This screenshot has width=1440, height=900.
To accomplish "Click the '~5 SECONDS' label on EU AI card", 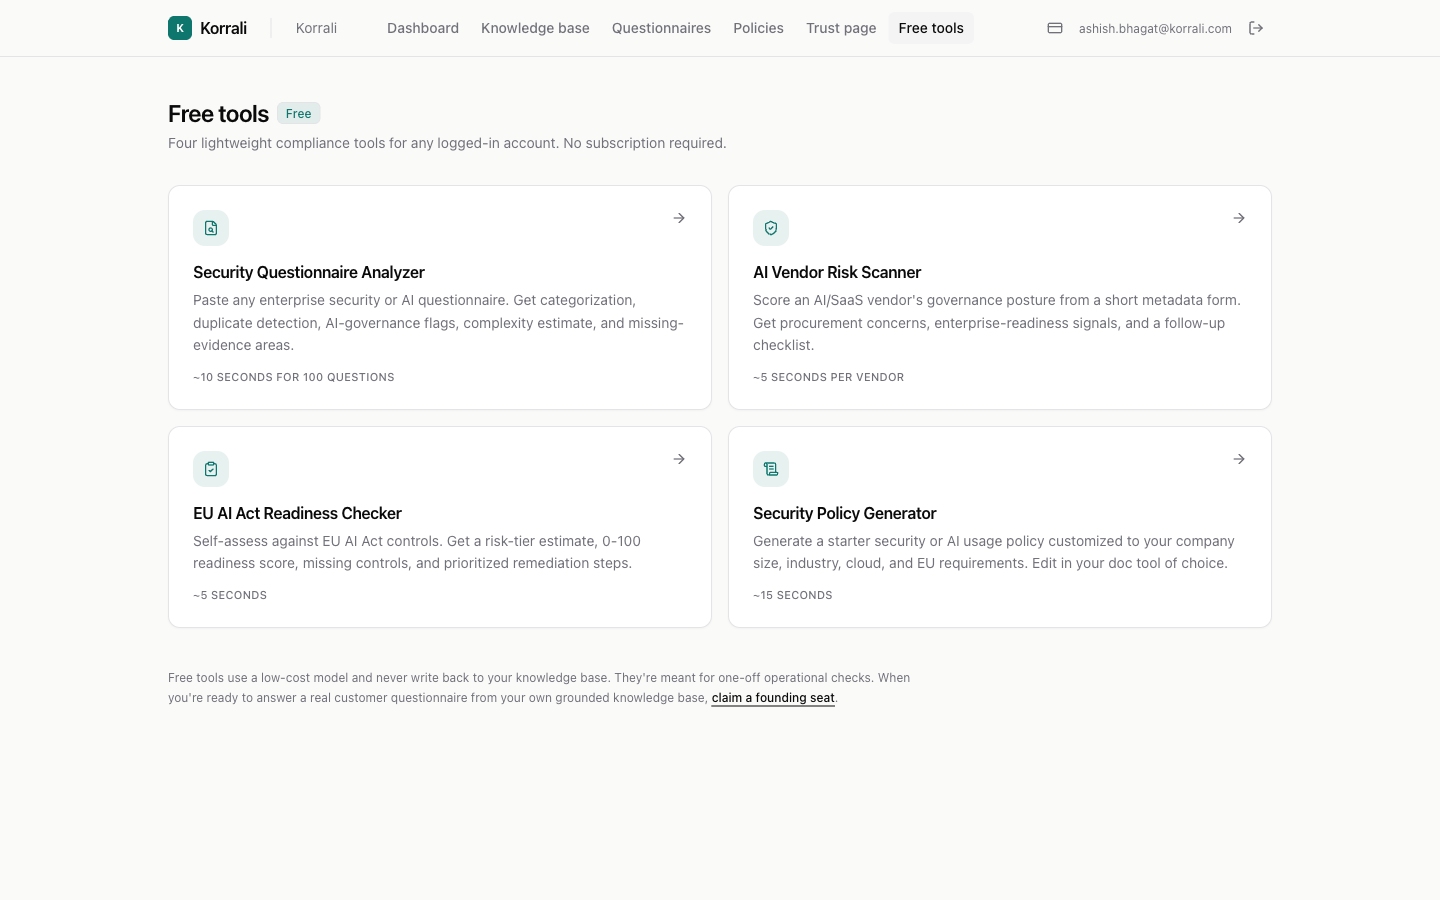I will point(230,595).
